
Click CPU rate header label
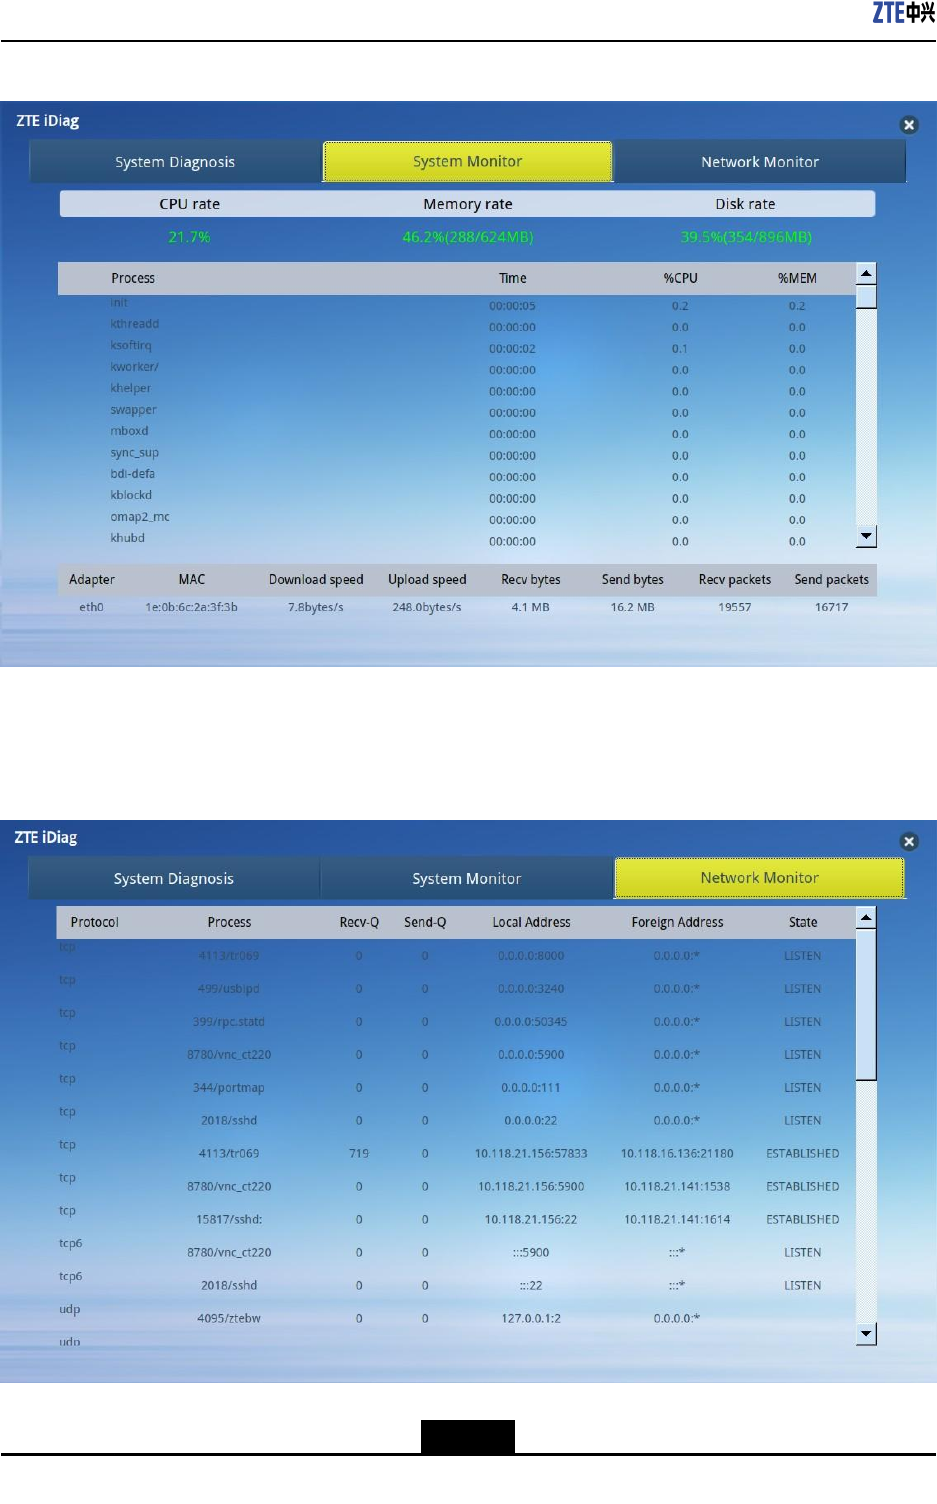click(190, 204)
